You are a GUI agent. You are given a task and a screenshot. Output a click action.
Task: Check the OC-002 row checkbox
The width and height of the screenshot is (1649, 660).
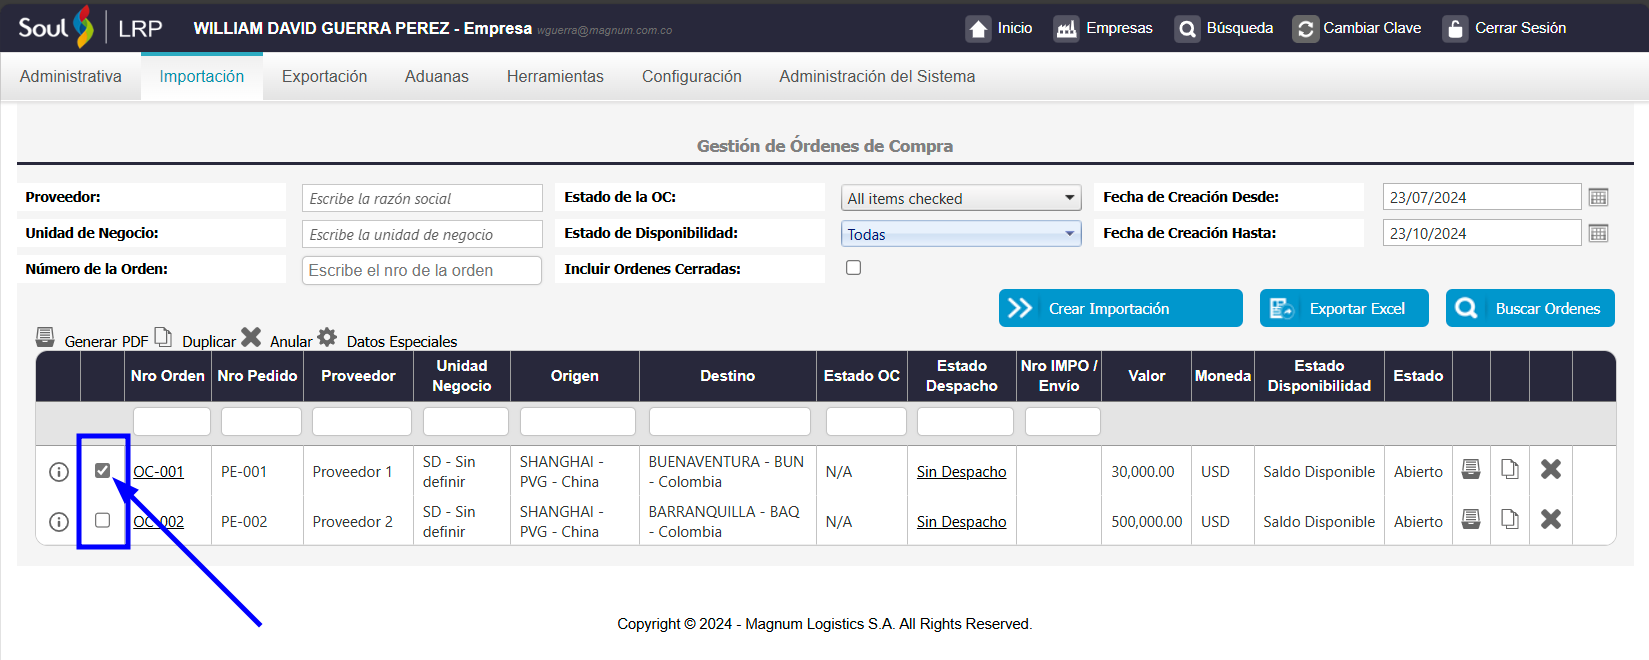click(x=103, y=520)
